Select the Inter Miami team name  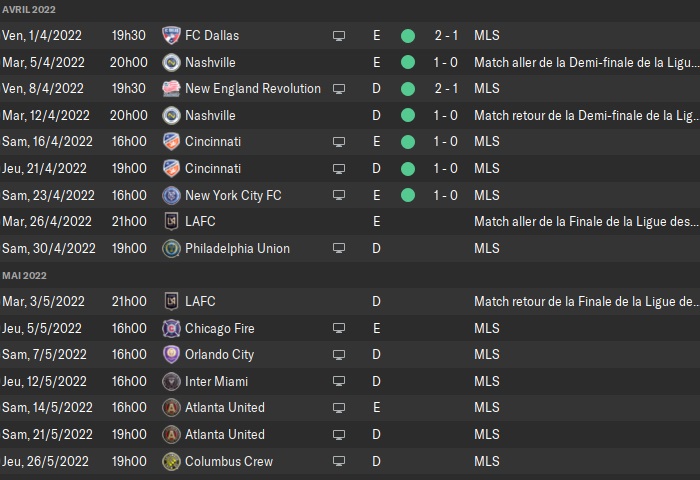pyautogui.click(x=217, y=381)
